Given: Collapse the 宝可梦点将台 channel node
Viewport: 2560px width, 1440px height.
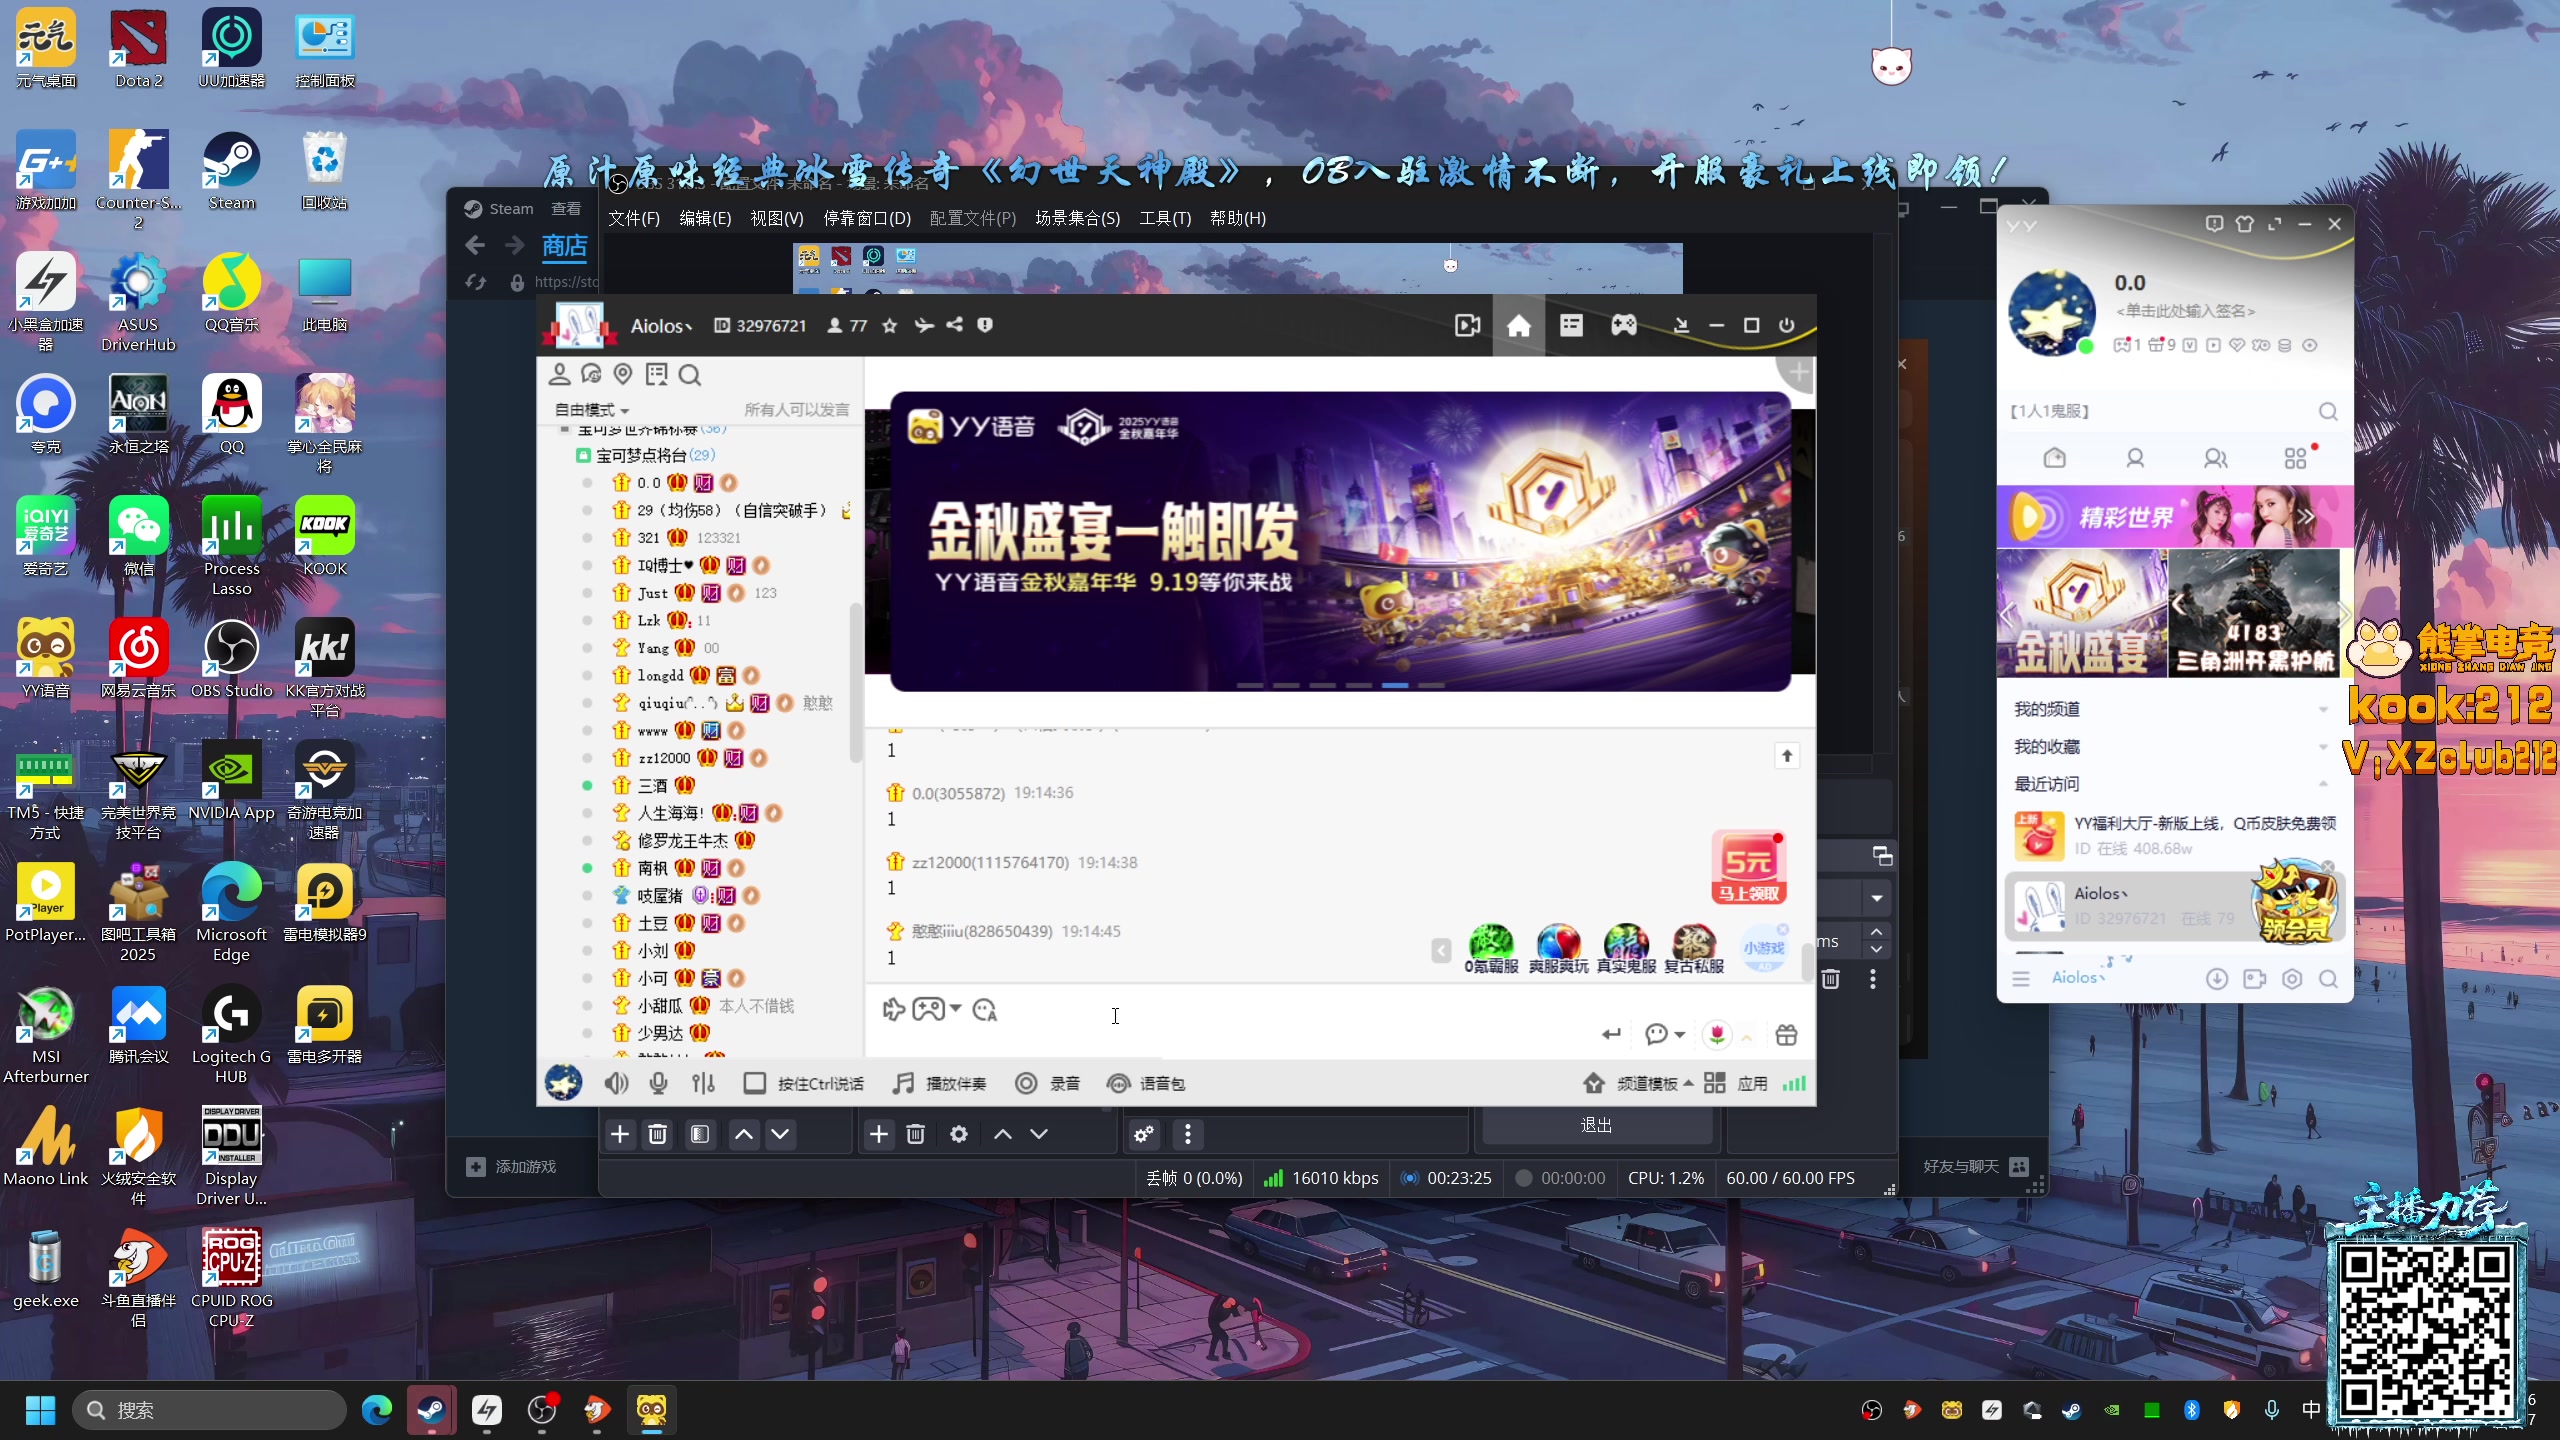Looking at the screenshot, I should tap(583, 456).
